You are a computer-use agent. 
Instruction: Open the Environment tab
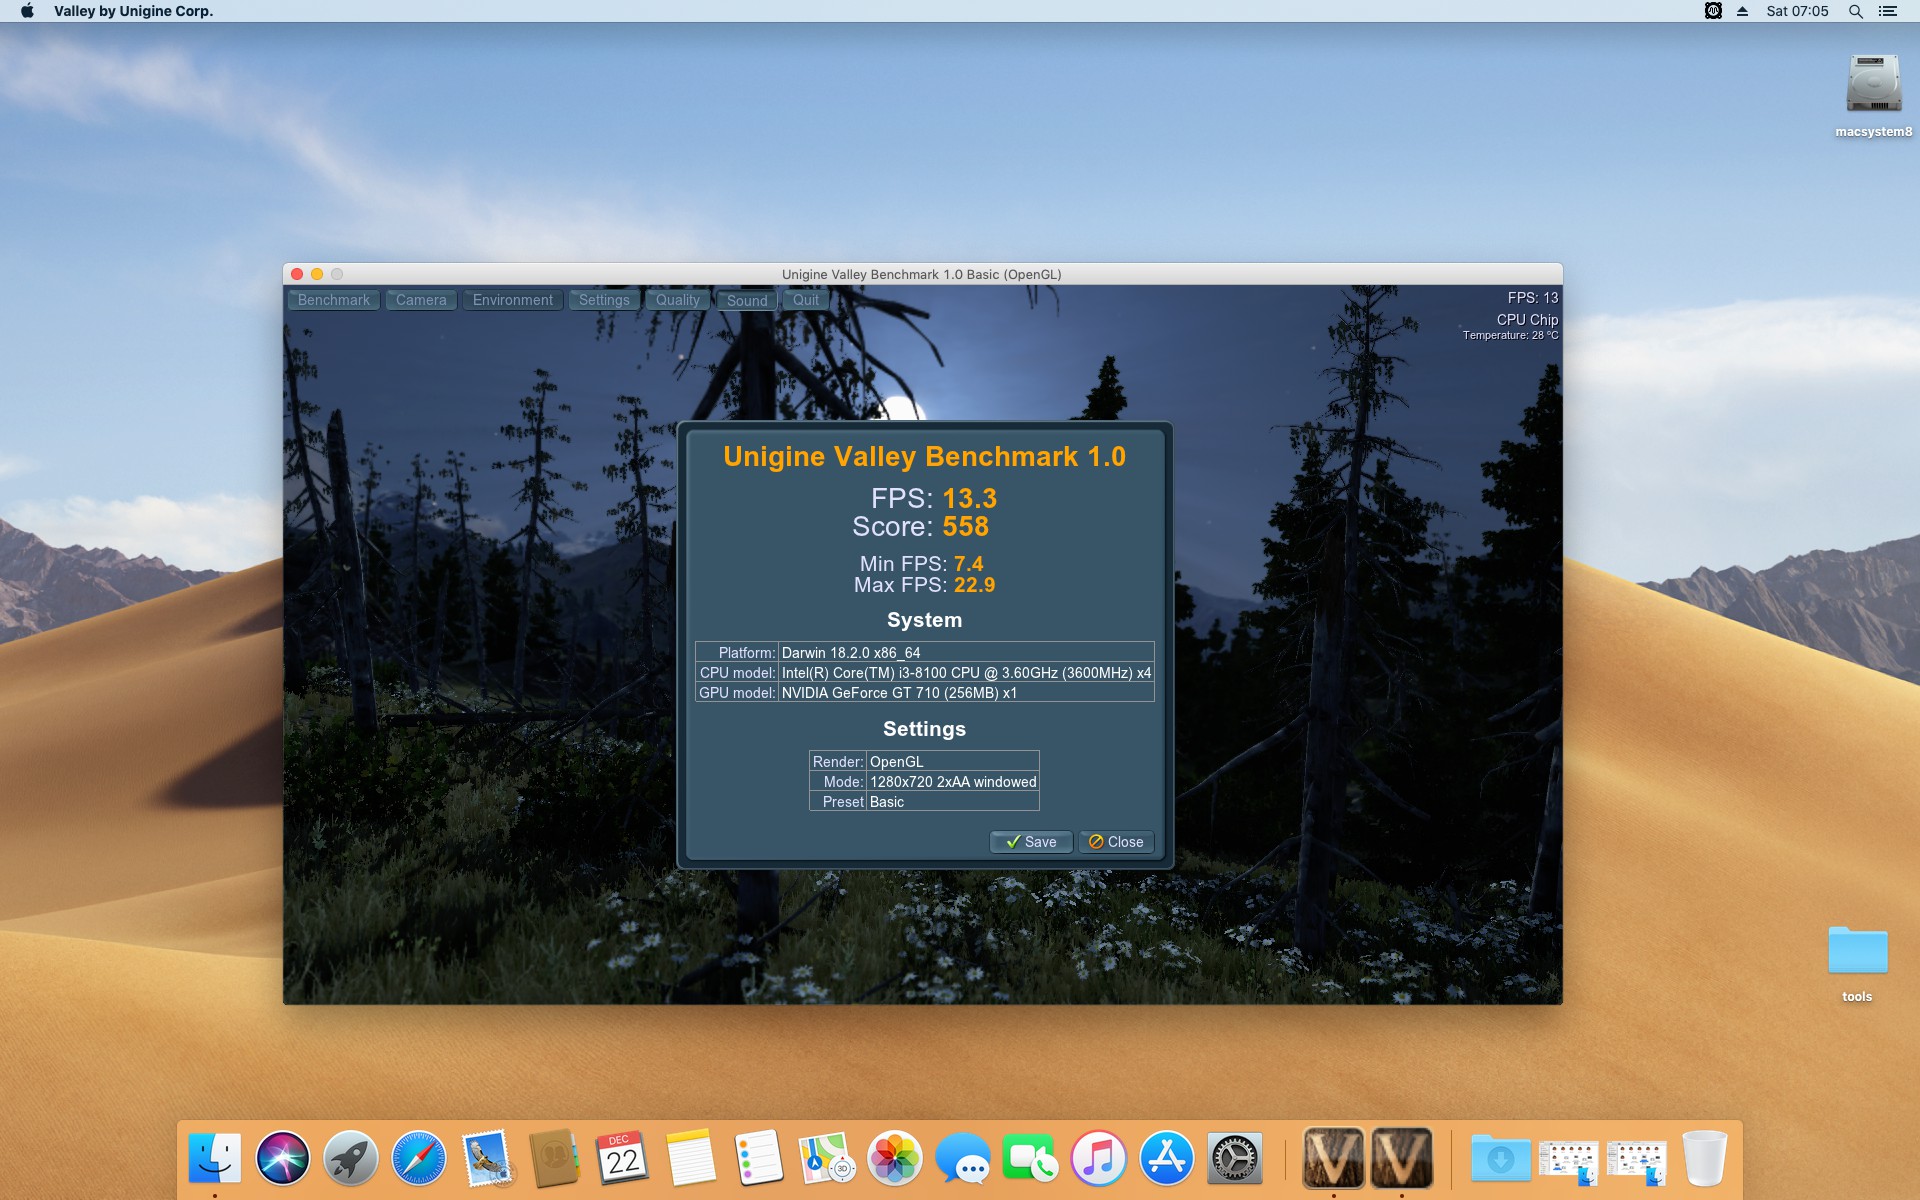[512, 300]
